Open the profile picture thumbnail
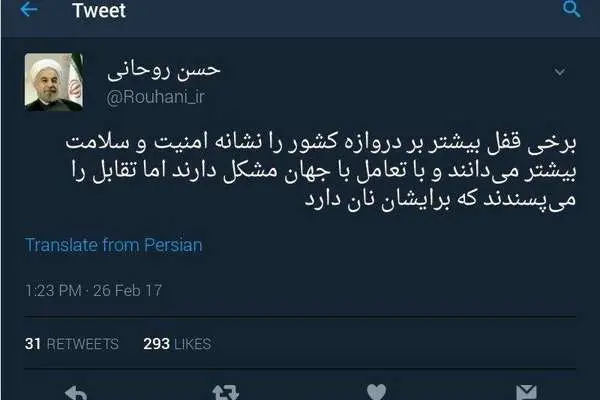The image size is (600, 400). 54,82
